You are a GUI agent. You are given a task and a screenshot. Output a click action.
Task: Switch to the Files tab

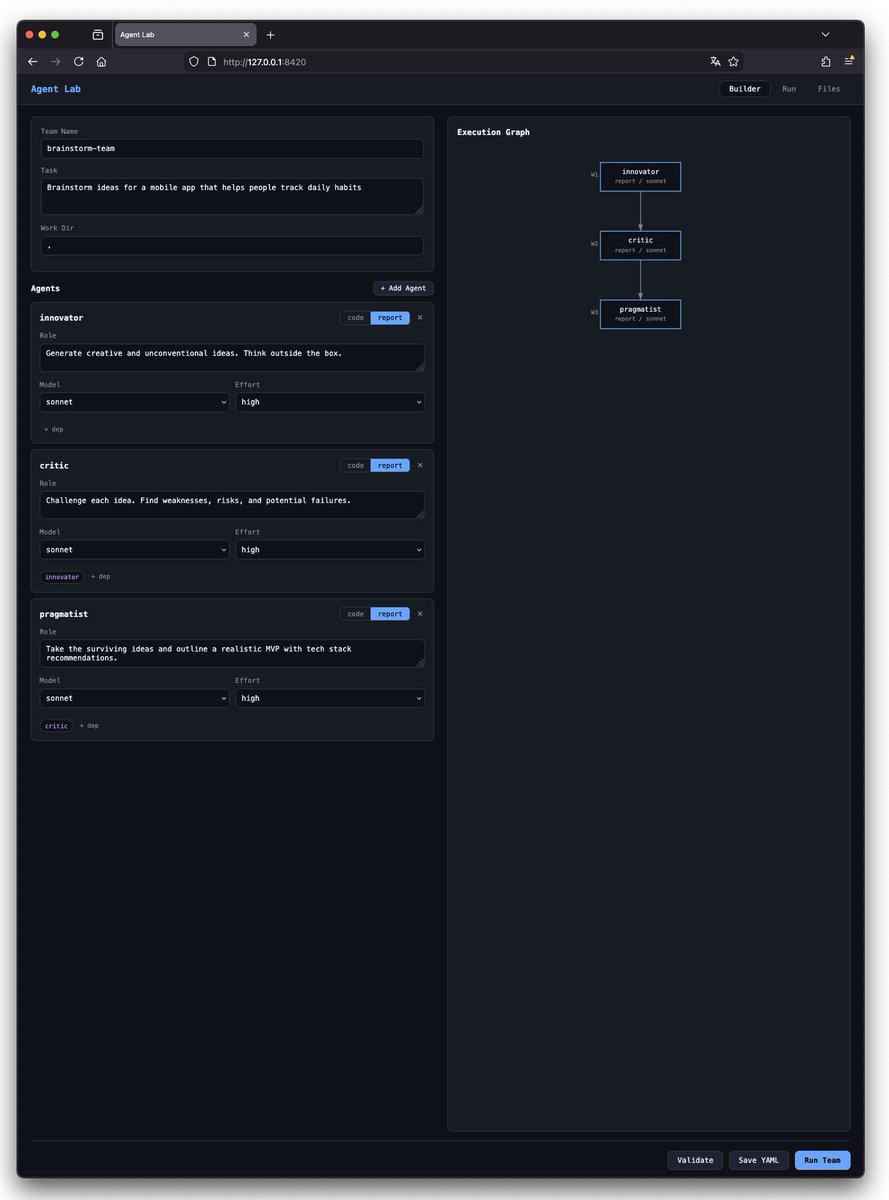coord(829,89)
